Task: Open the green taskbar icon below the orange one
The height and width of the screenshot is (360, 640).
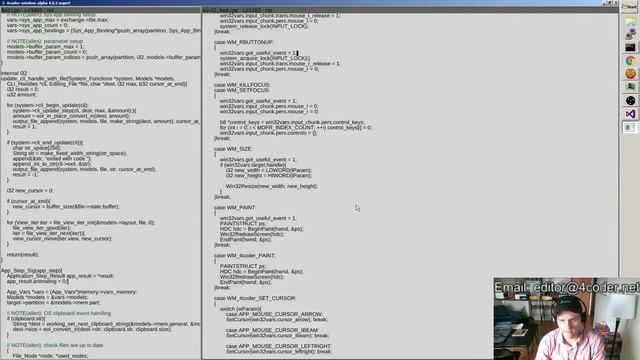Action: tap(630, 87)
